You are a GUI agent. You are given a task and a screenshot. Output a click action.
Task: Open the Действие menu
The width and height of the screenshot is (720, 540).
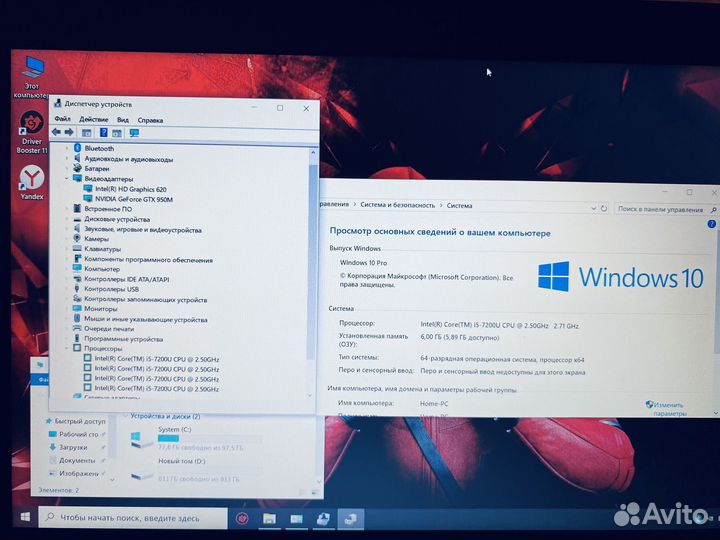[94, 119]
